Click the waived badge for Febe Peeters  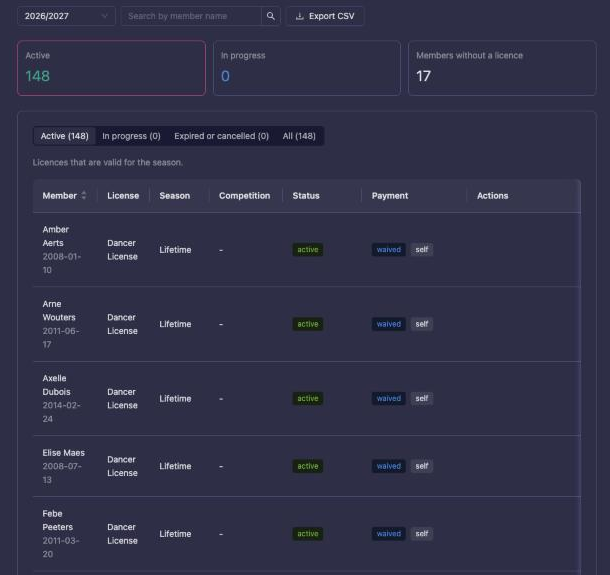pos(389,534)
